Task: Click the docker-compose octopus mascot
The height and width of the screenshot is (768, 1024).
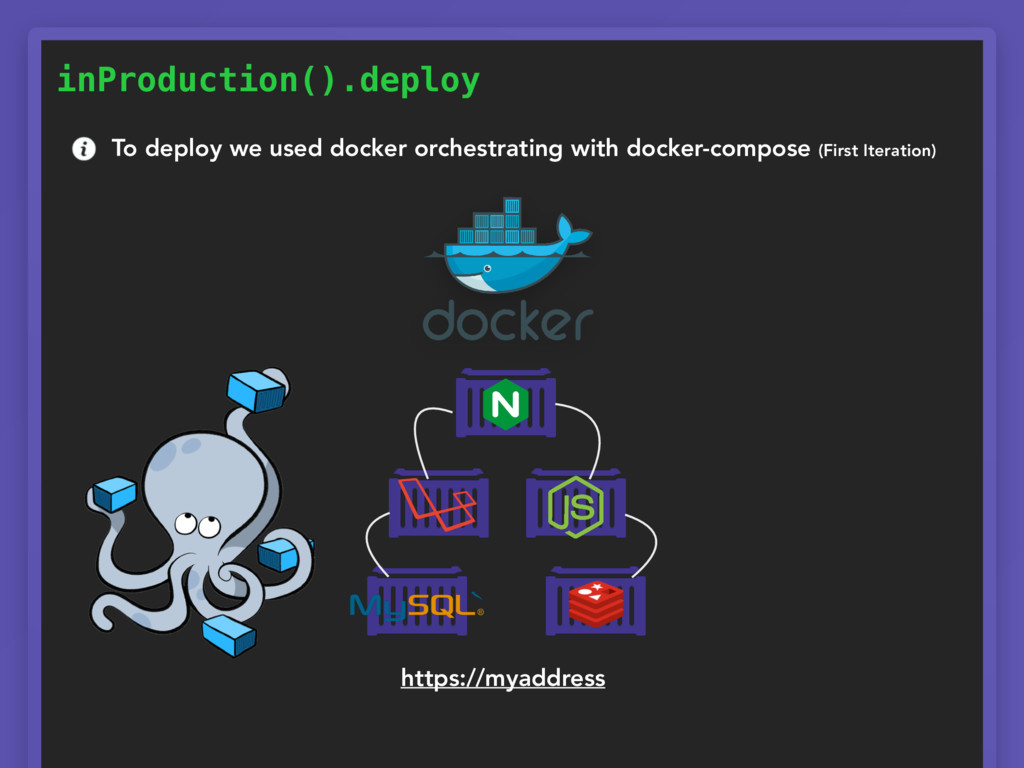Action: pyautogui.click(x=200, y=512)
